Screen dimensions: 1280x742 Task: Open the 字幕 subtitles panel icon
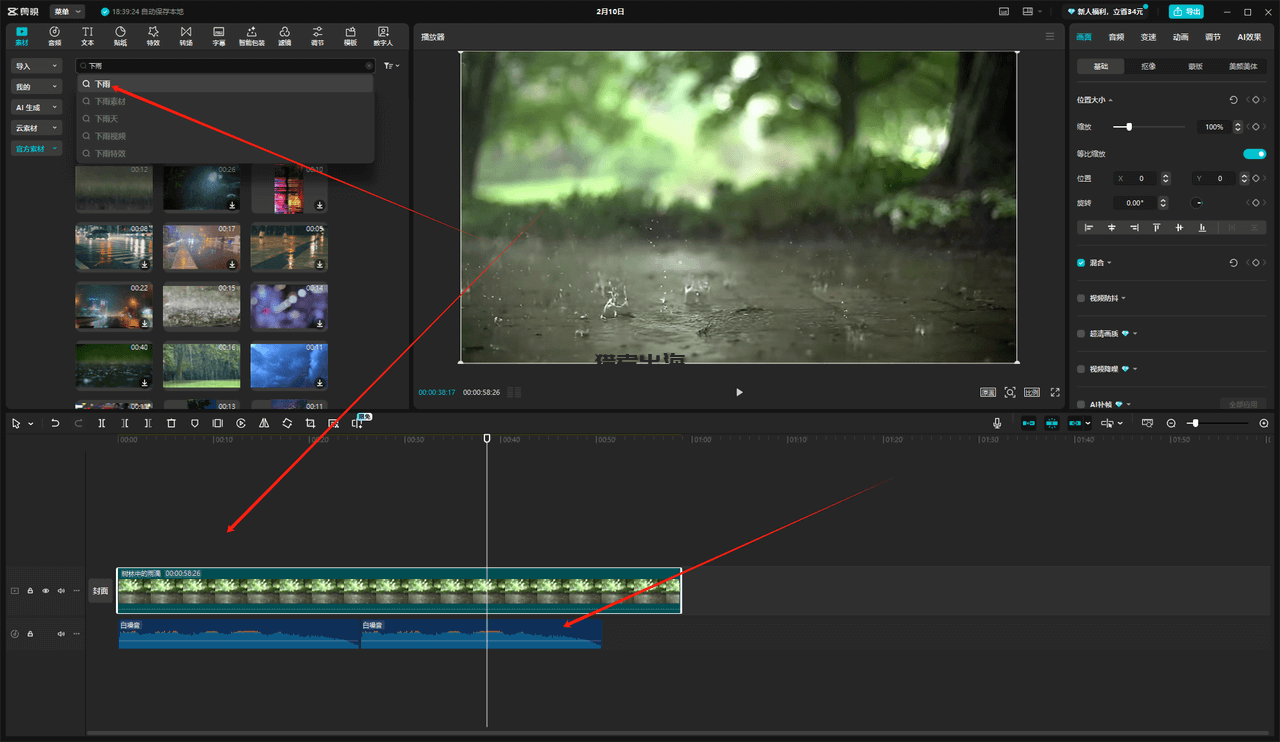[x=219, y=36]
